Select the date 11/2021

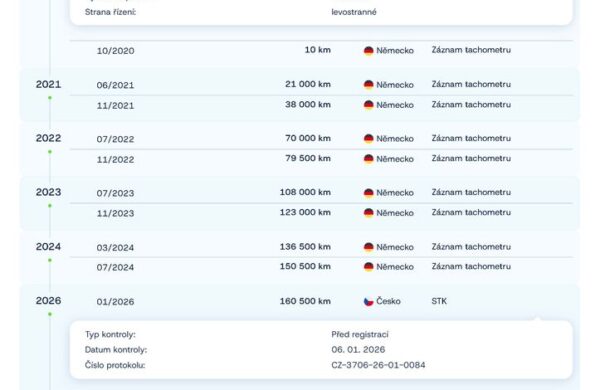pyautogui.click(x=116, y=106)
